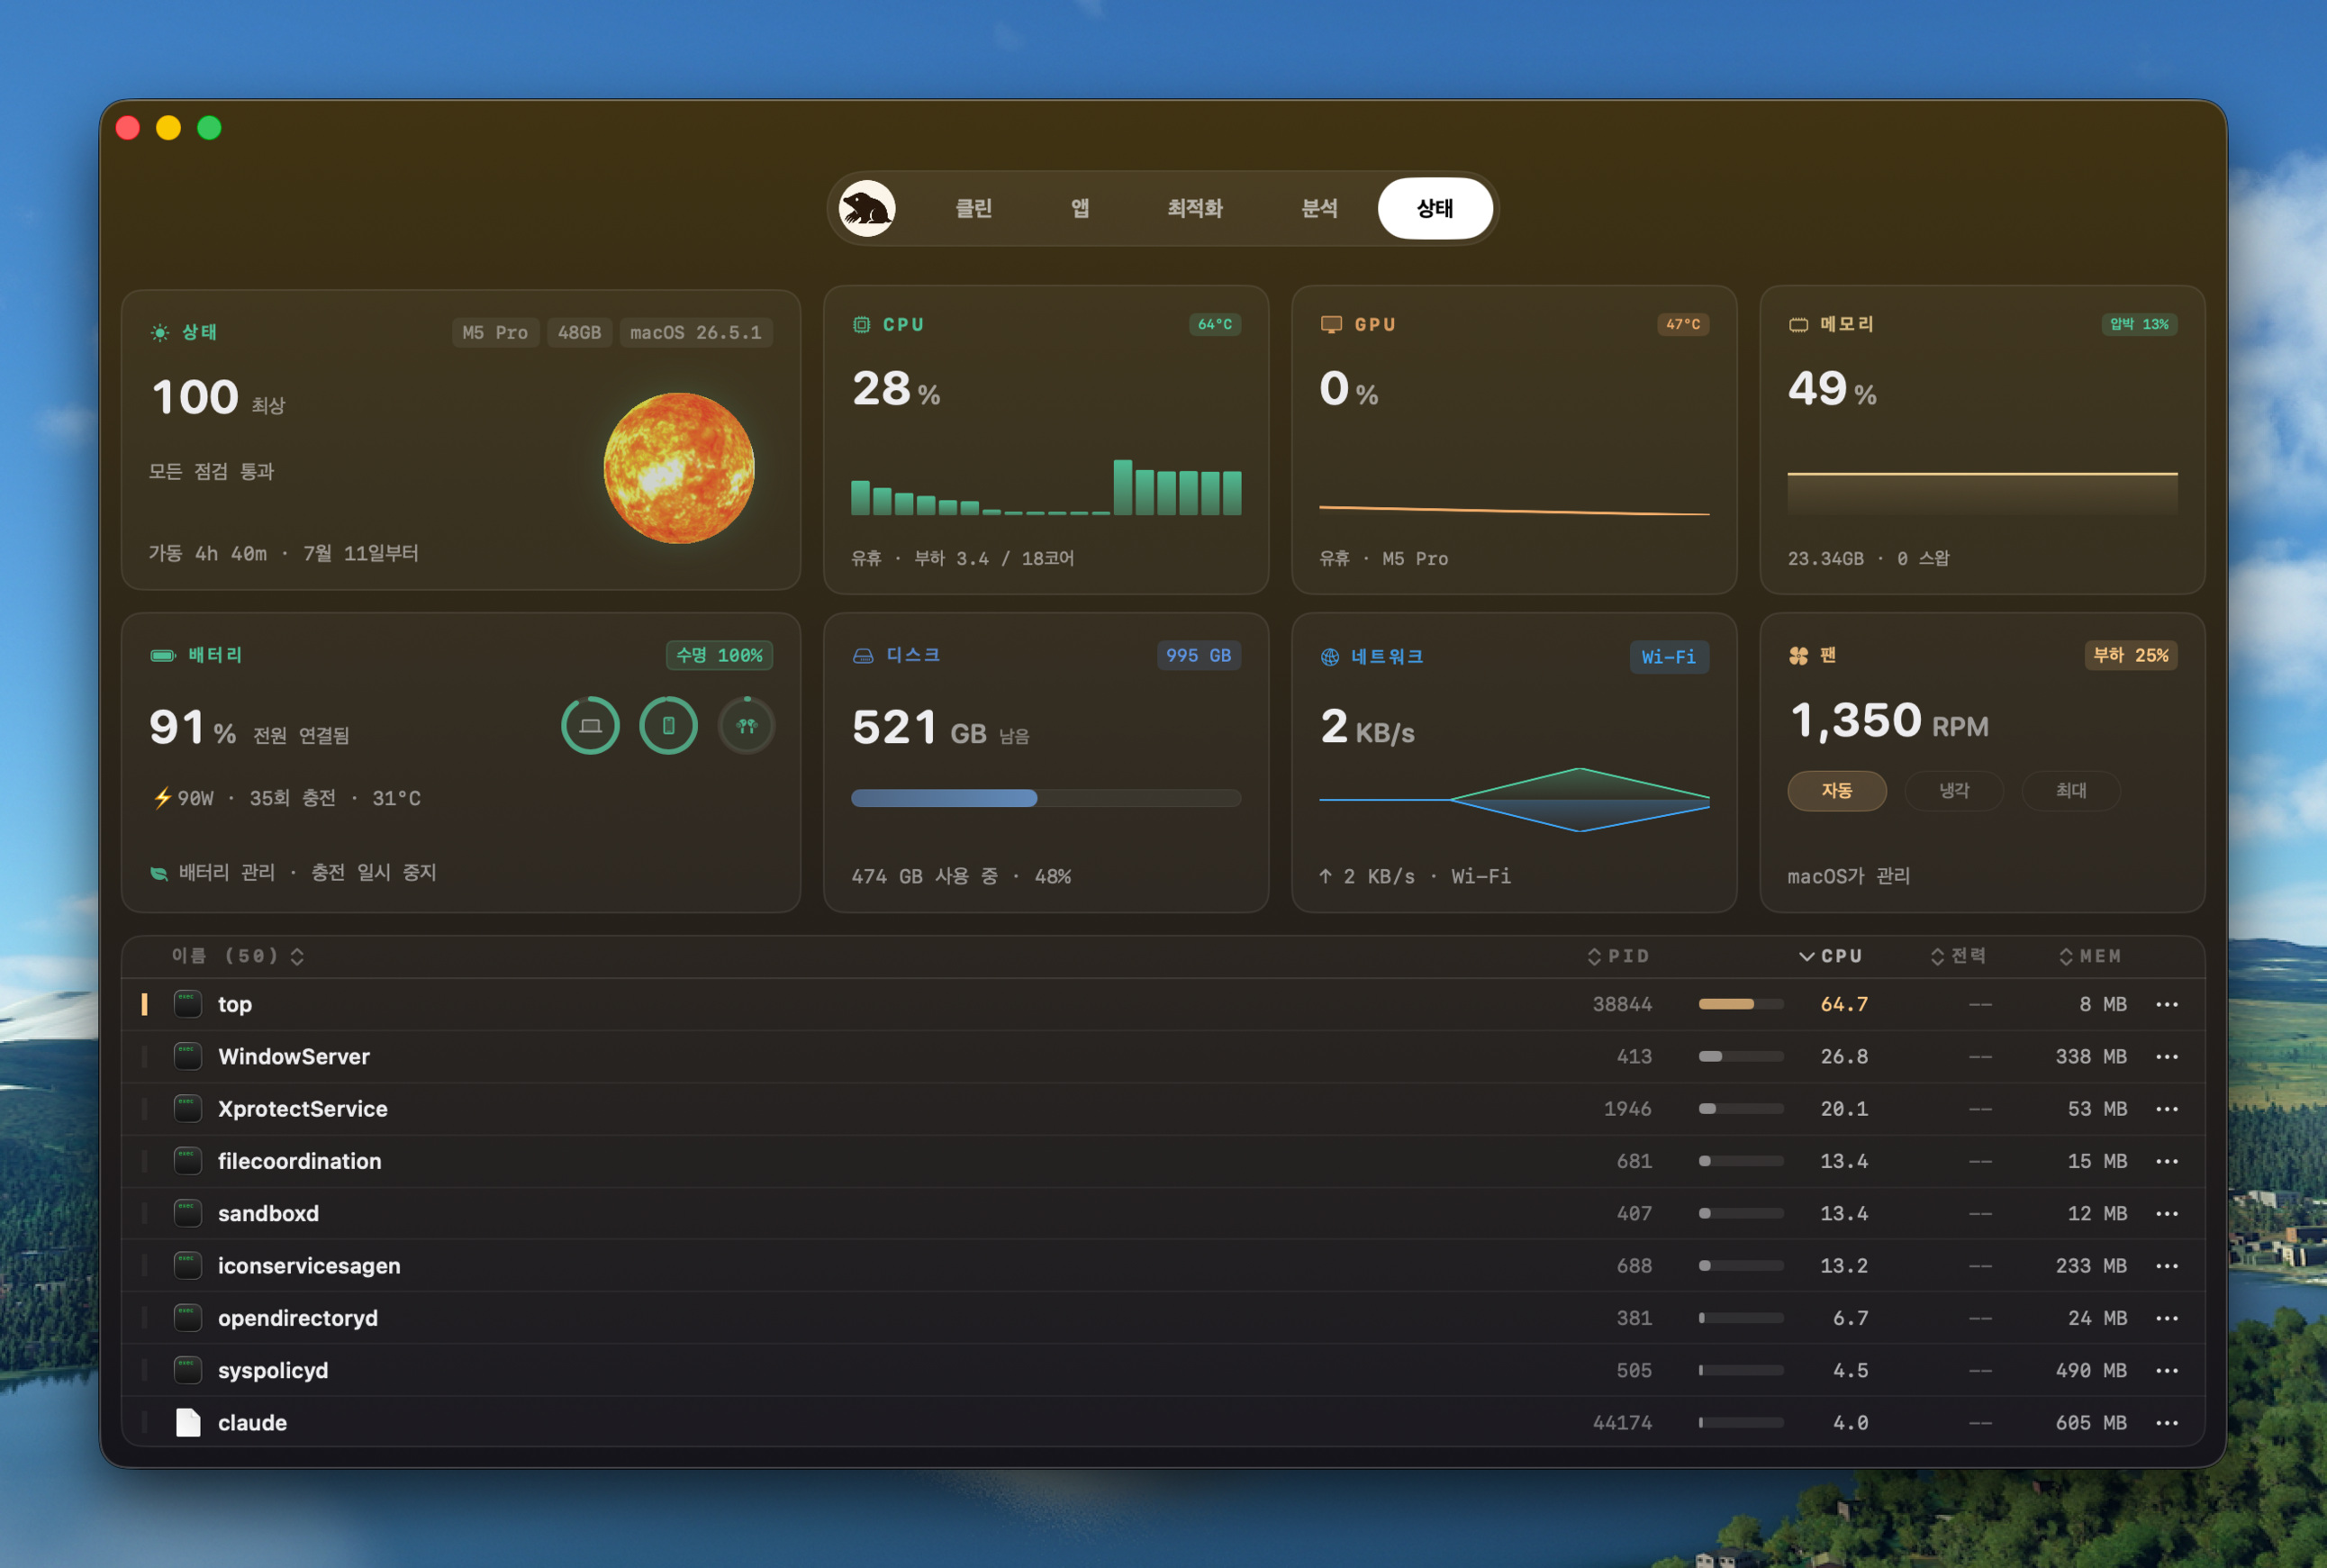Click the GPU monitor icon
This screenshot has height=1568, width=2327.
coord(1331,324)
